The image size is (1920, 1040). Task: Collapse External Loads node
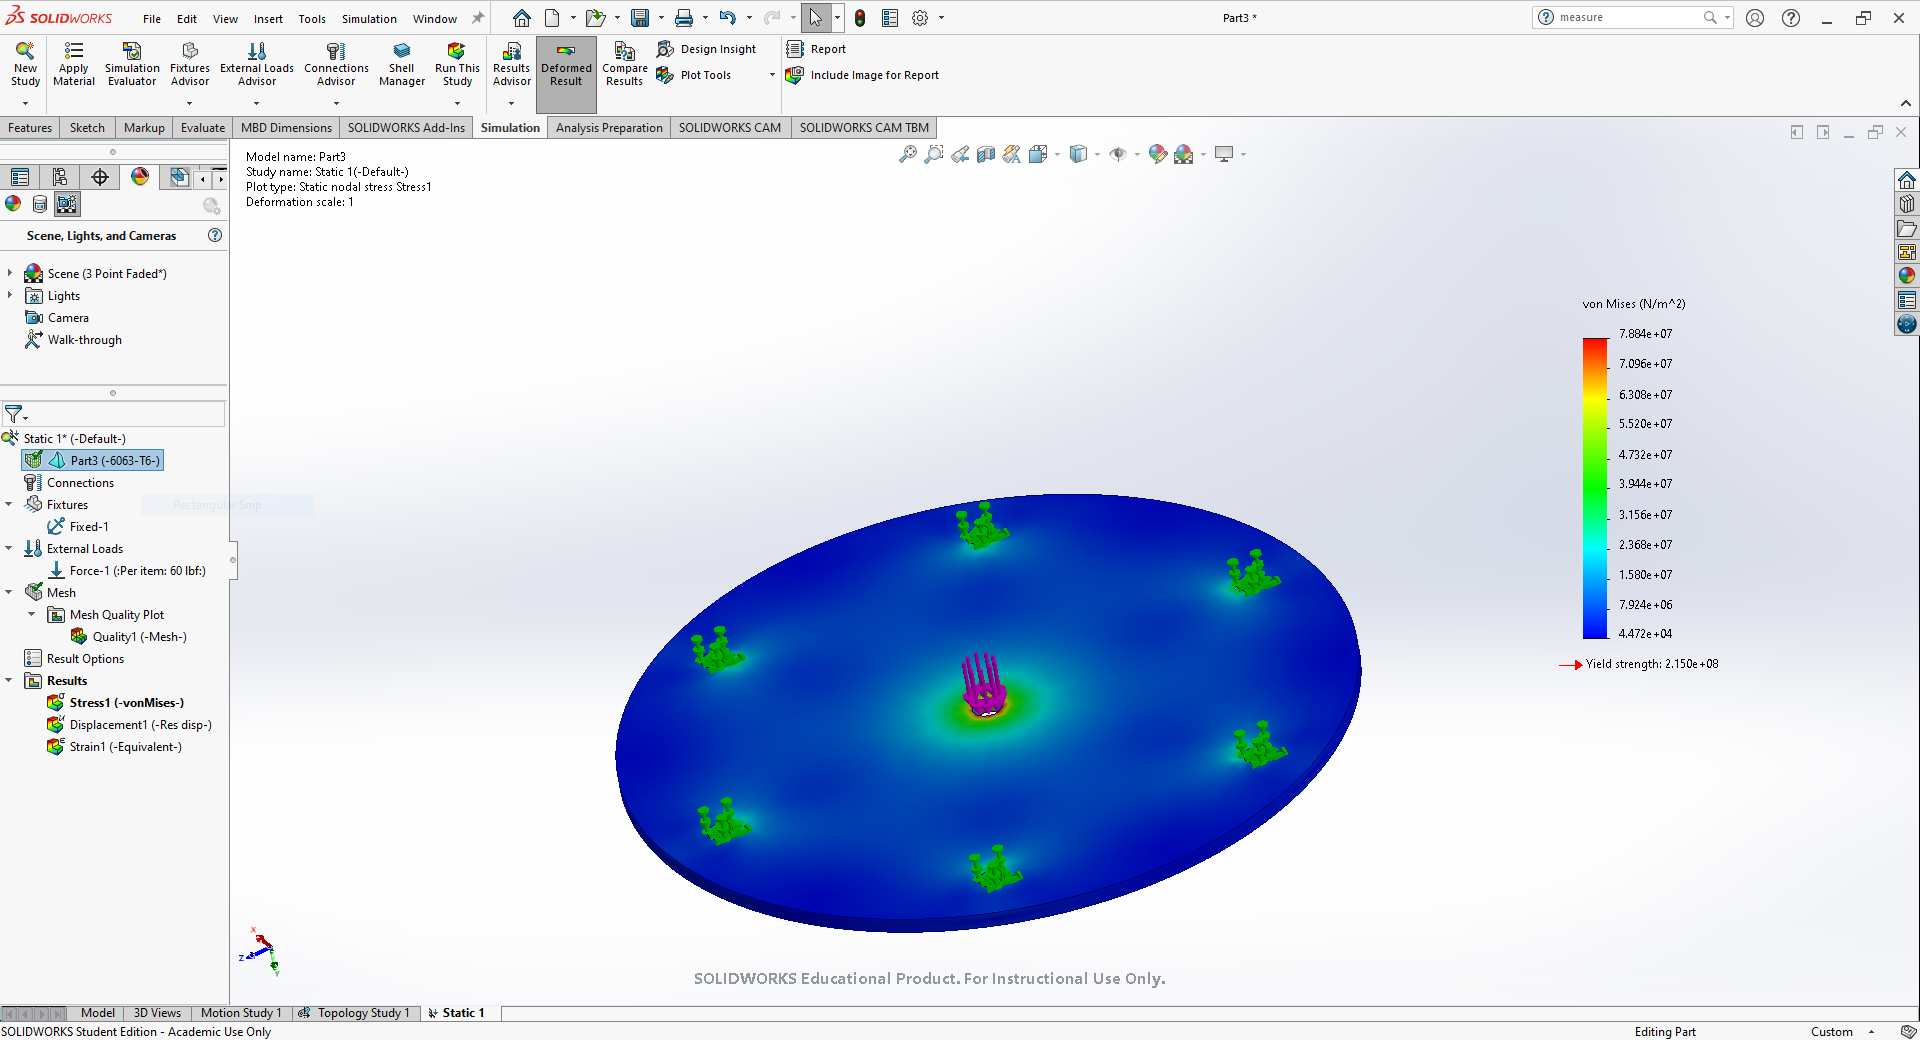(x=9, y=548)
